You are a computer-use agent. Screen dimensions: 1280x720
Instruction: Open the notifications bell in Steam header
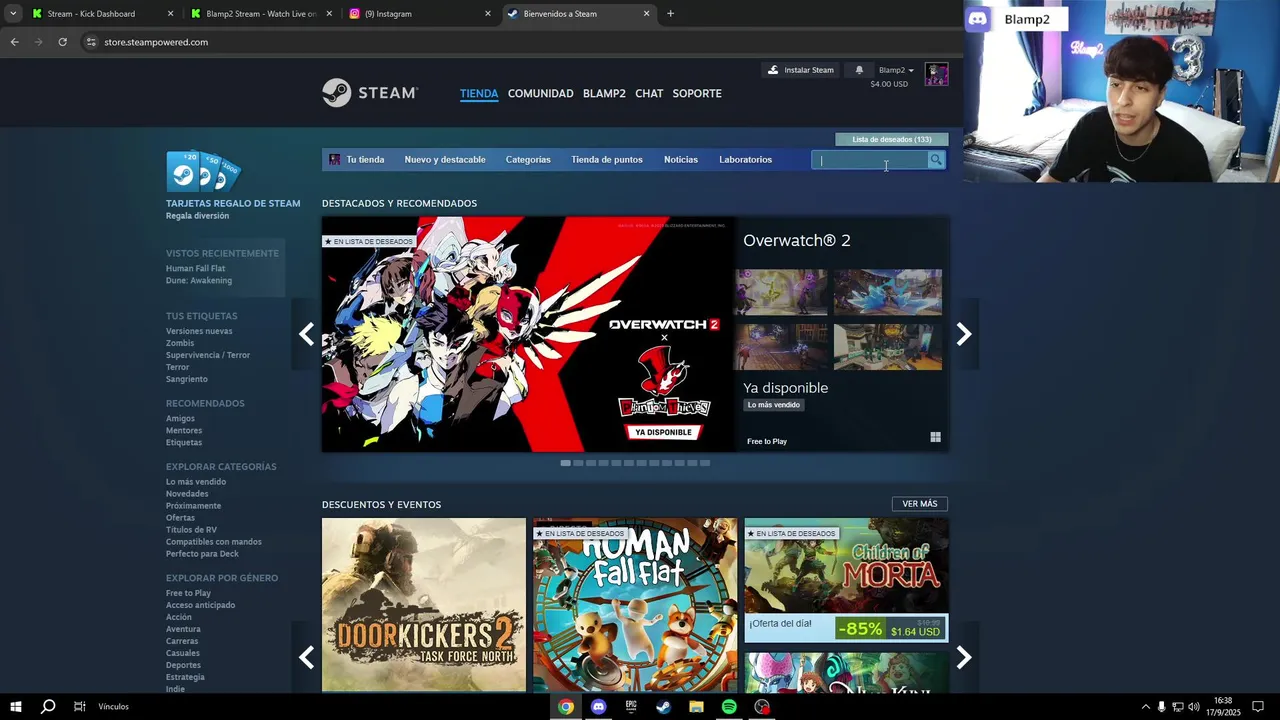pos(859,70)
